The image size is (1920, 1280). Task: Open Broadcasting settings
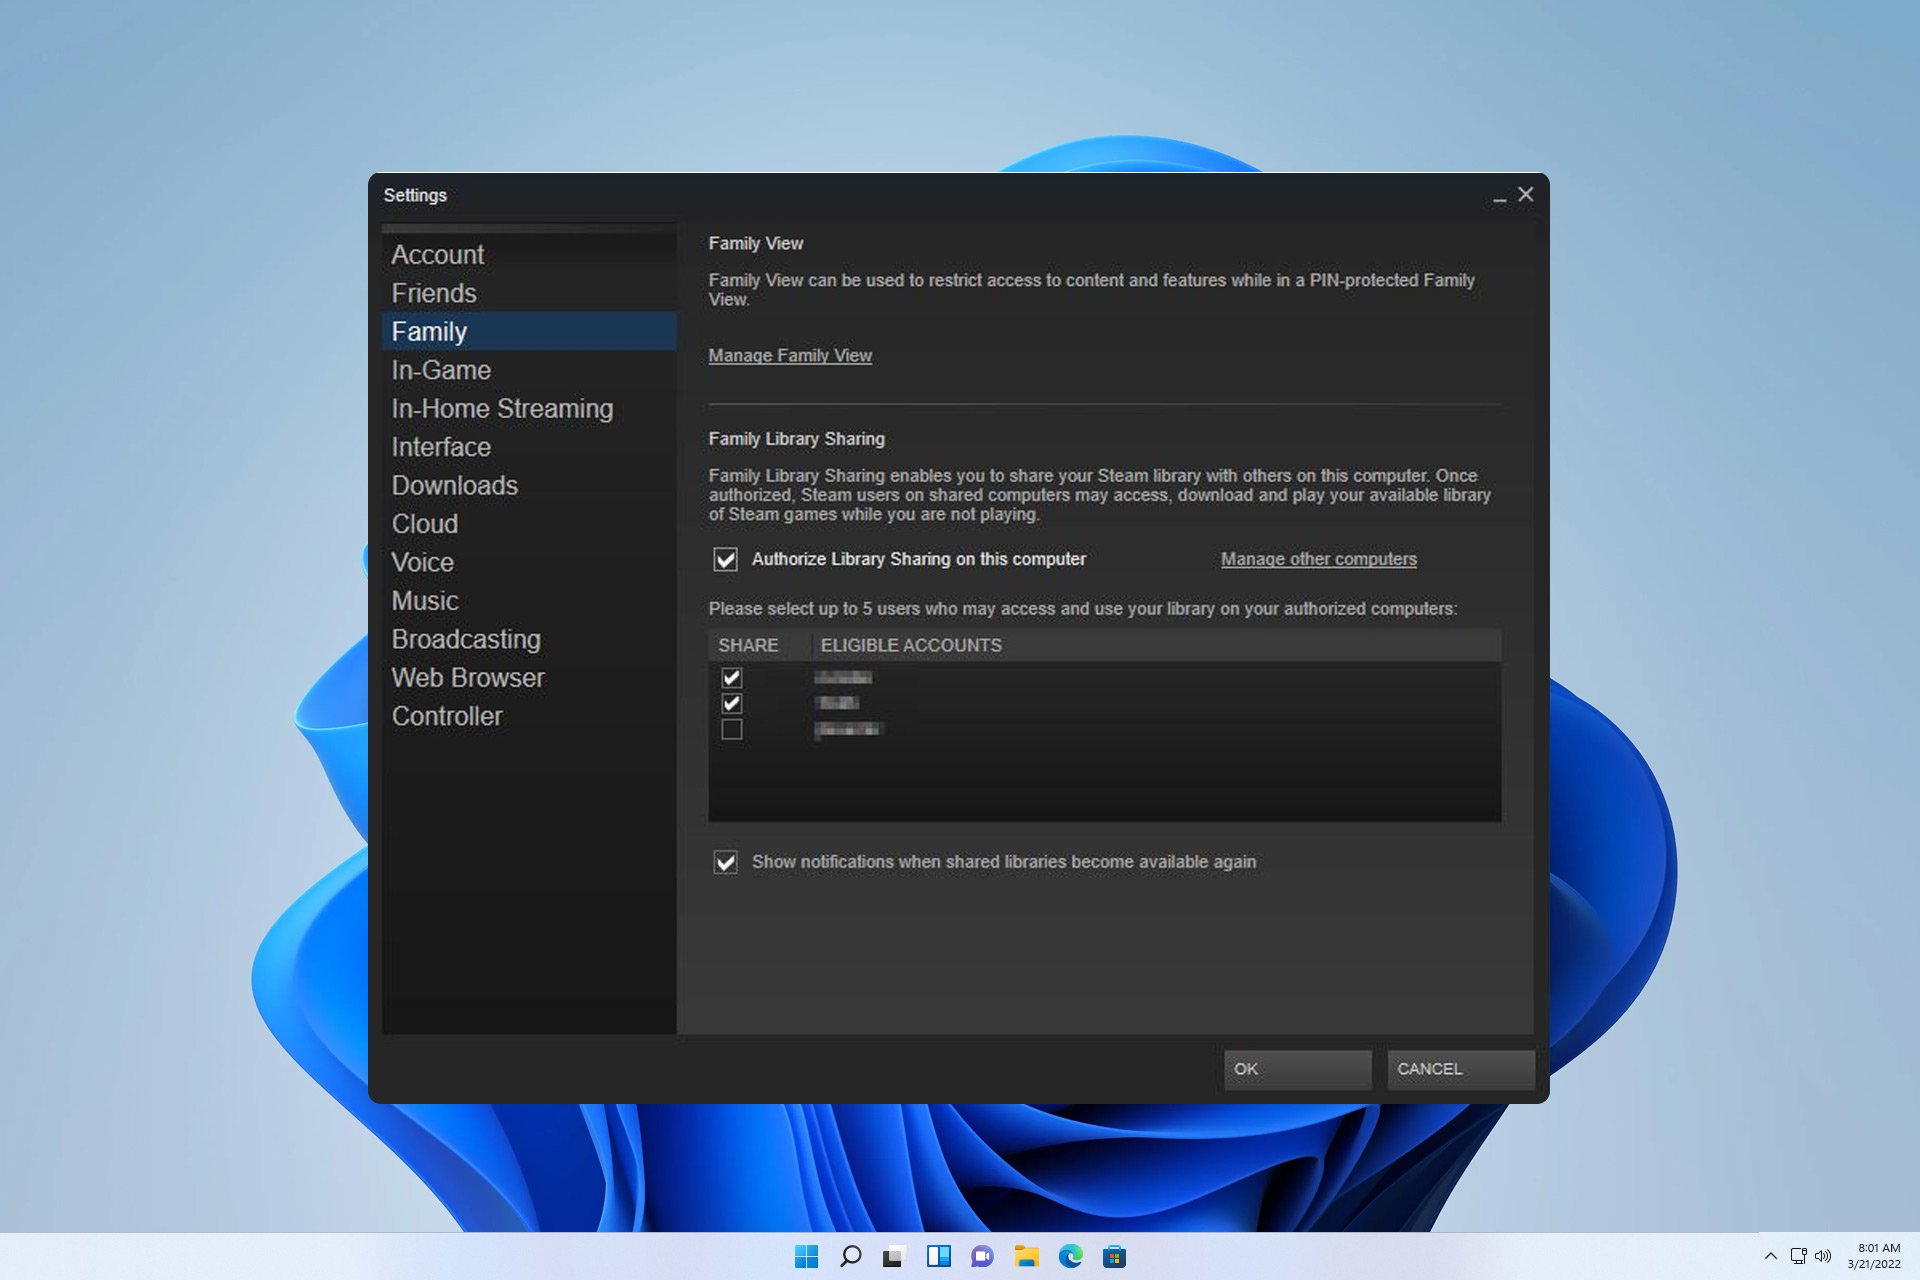tap(529, 639)
